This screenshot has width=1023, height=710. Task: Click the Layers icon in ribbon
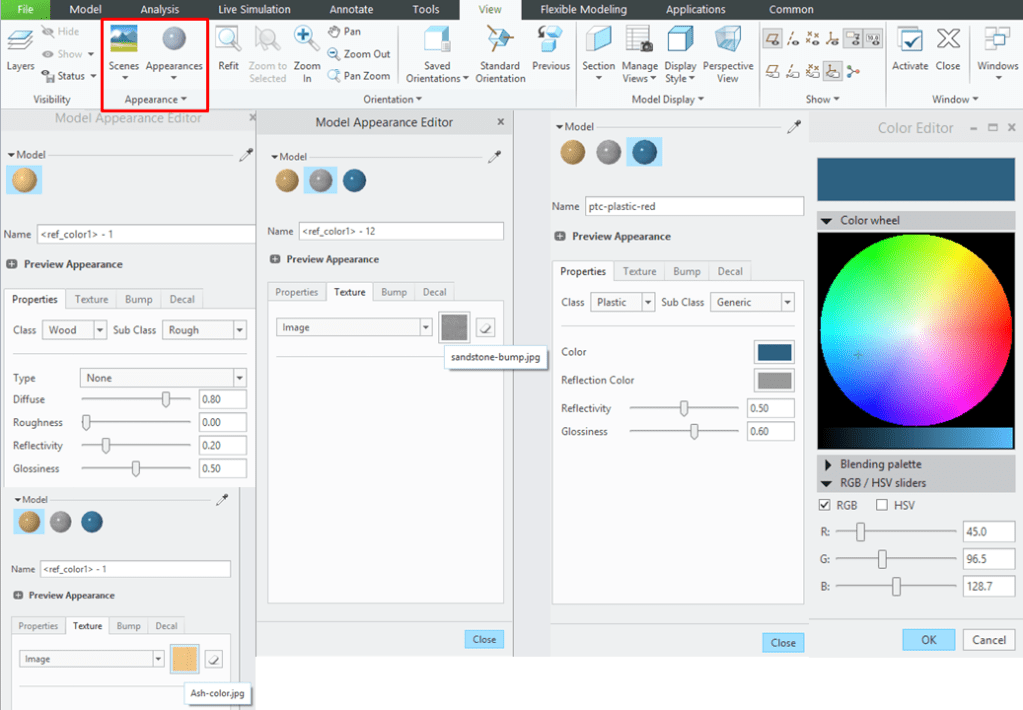click(x=20, y=42)
